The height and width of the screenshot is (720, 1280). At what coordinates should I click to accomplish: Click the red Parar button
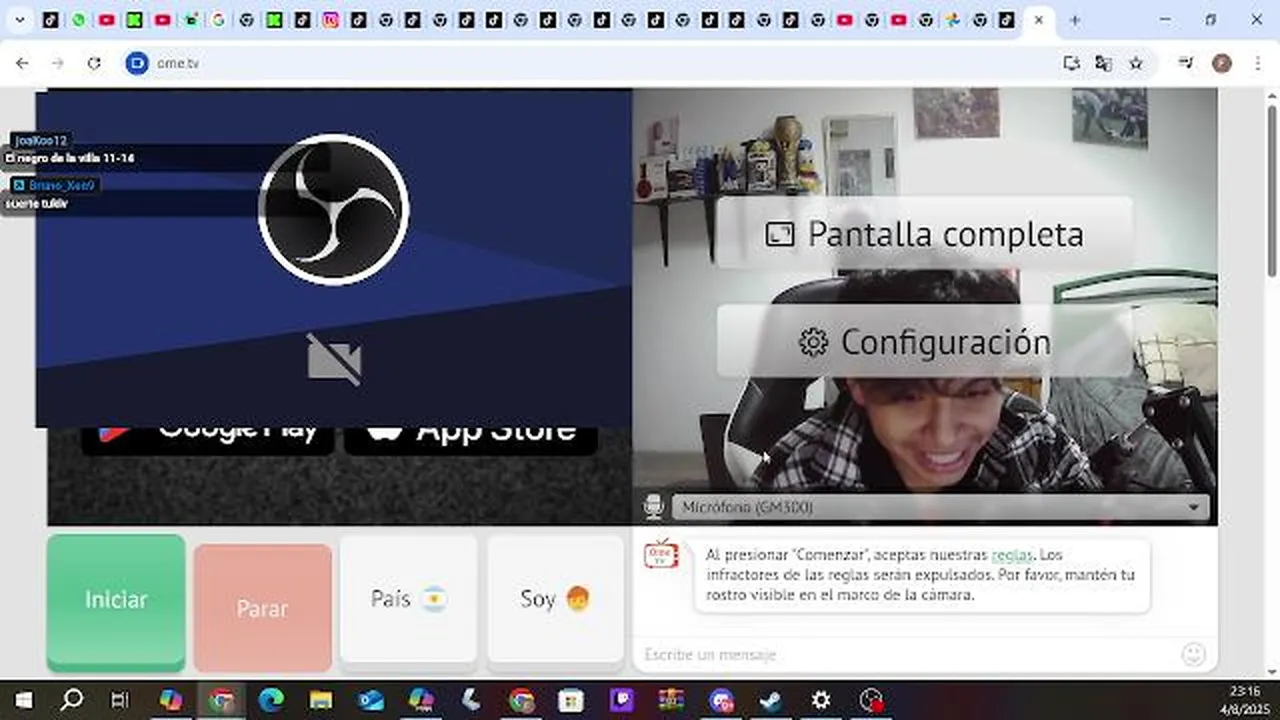pyautogui.click(x=262, y=607)
